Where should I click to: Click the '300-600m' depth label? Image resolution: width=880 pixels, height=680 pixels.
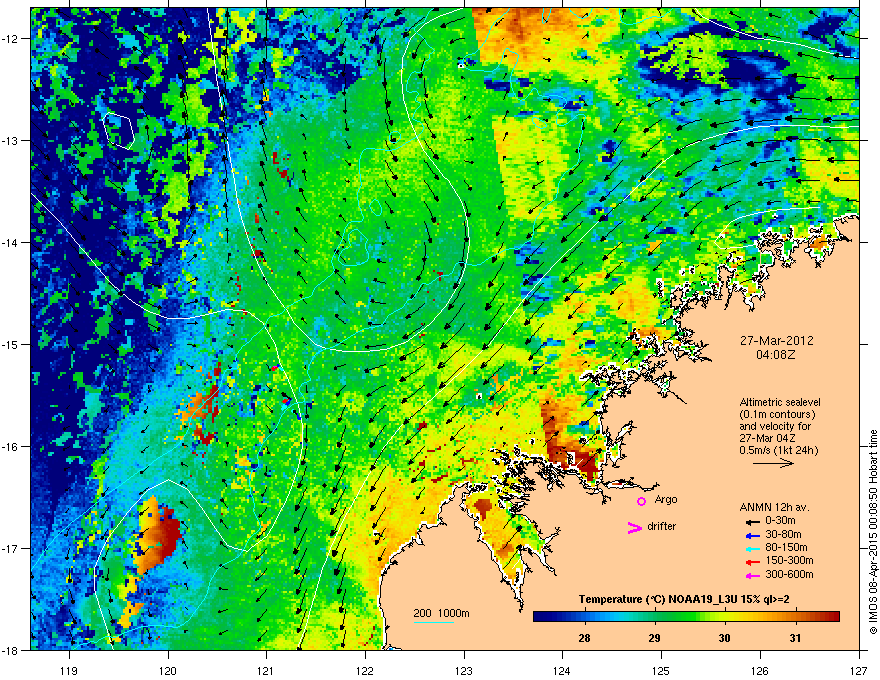(x=789, y=574)
